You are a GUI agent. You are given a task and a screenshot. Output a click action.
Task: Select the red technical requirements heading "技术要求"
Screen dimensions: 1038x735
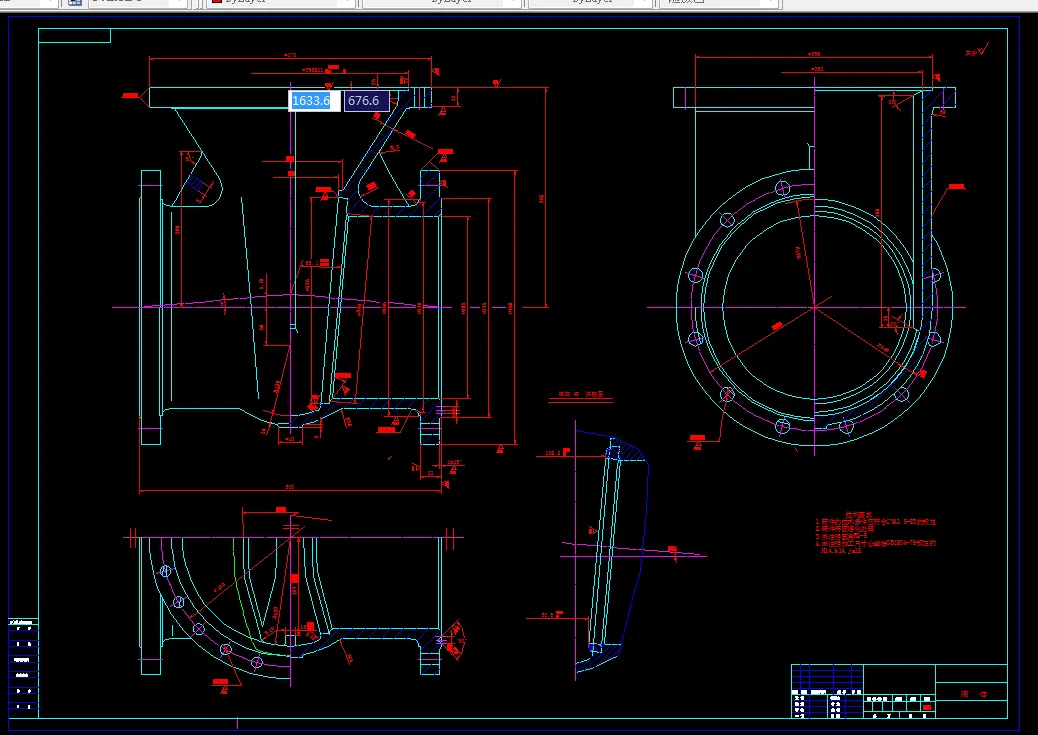click(859, 514)
